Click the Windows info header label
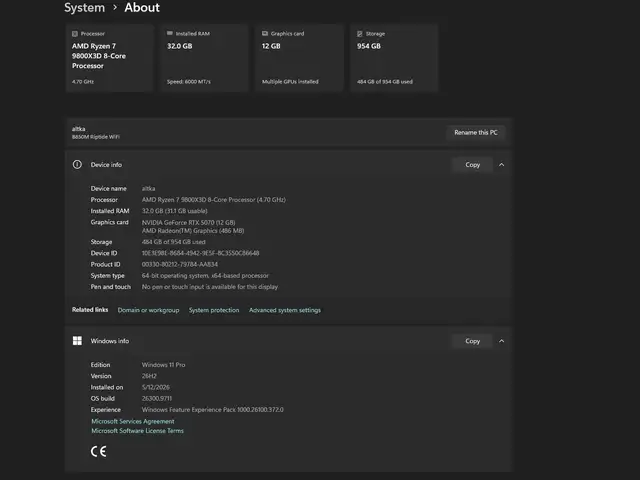 110,341
